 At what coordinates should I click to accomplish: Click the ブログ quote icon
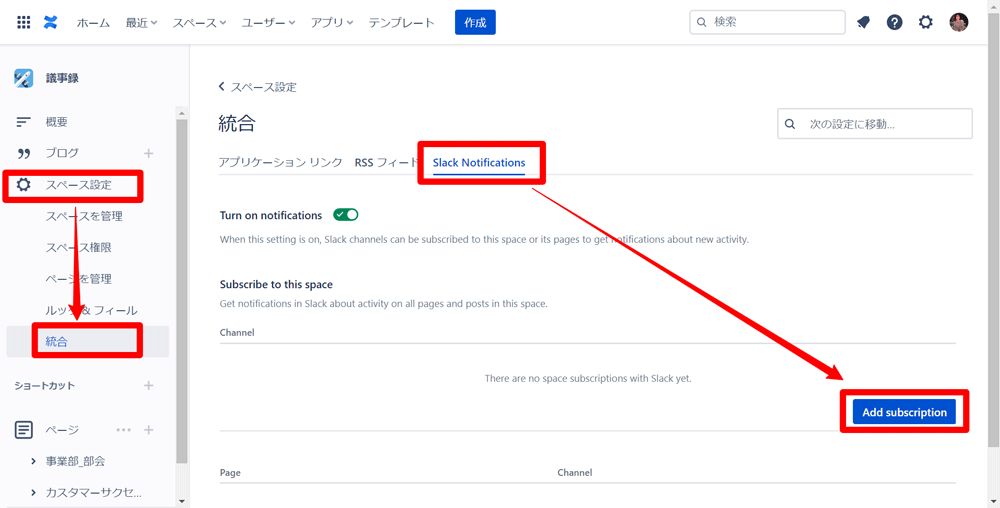coord(24,153)
